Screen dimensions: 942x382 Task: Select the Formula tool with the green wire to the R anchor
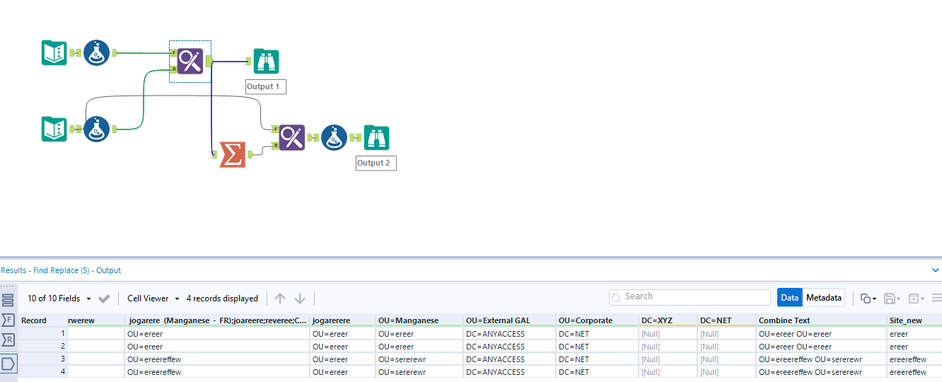(96, 129)
